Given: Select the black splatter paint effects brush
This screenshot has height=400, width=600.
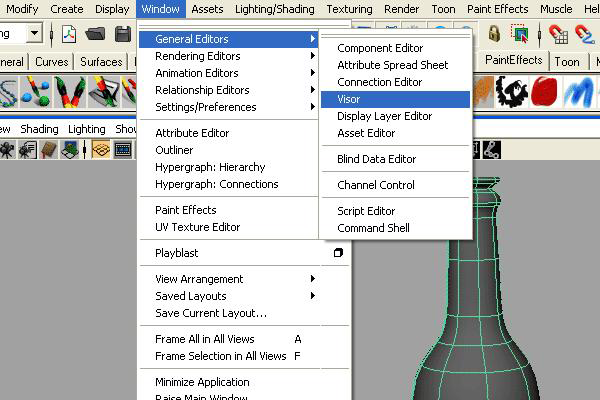Looking at the screenshot, I should point(511,91).
